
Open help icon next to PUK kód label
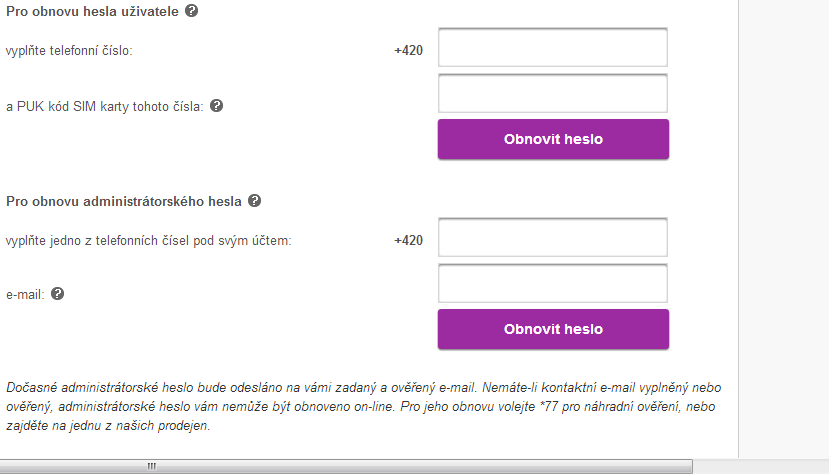coord(216,105)
